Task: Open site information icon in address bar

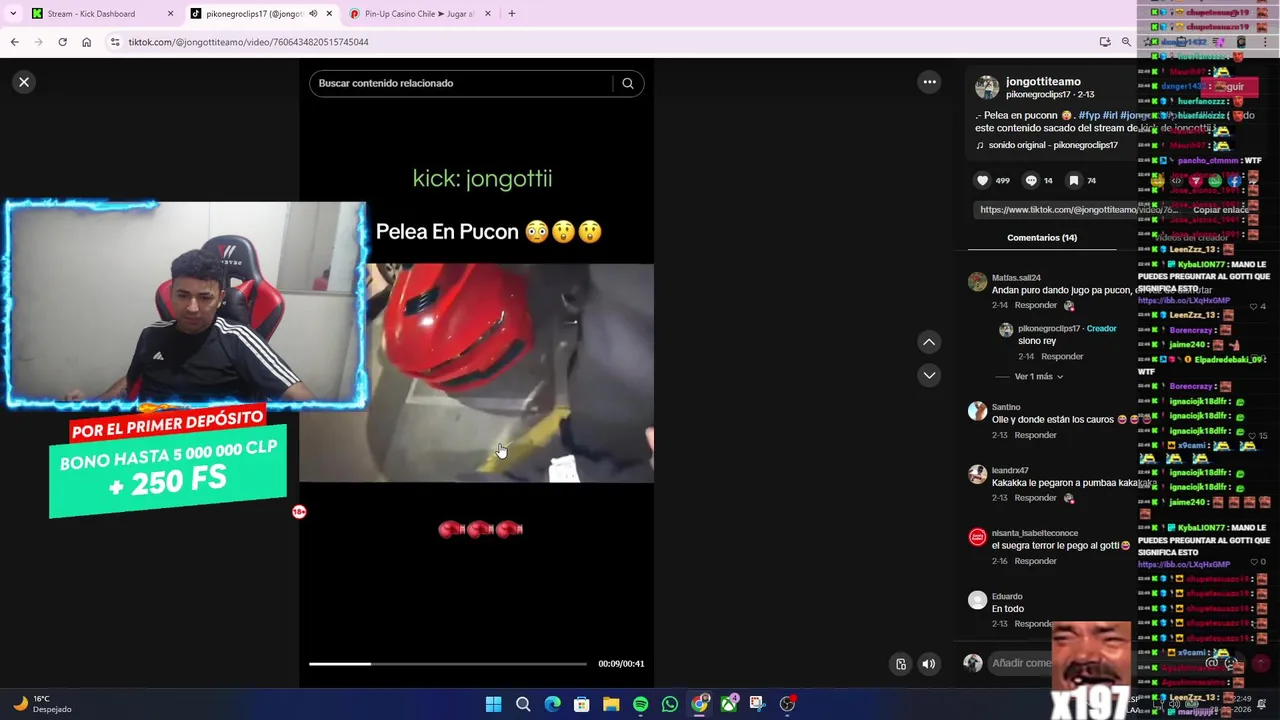Action: (x=115, y=42)
